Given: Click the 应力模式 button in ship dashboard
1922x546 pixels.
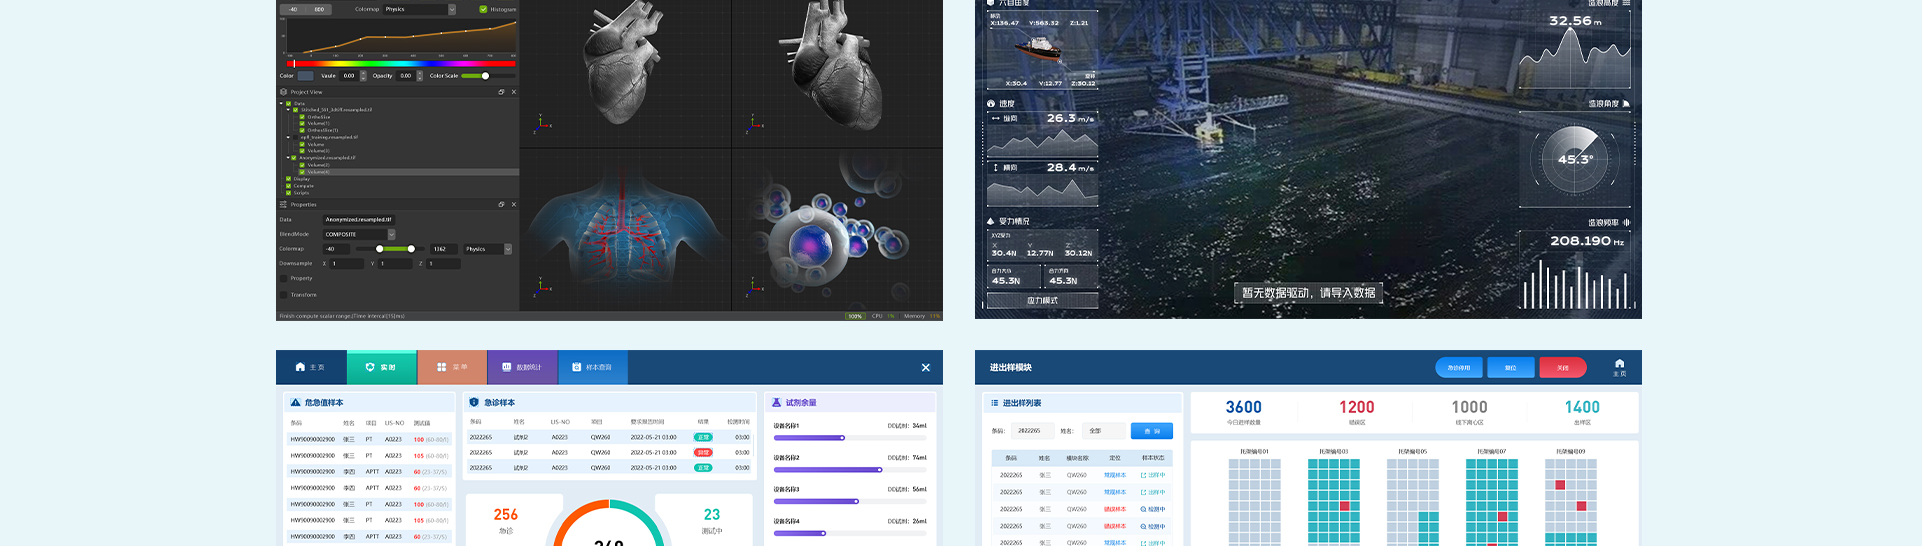Looking at the screenshot, I should tap(1042, 300).
